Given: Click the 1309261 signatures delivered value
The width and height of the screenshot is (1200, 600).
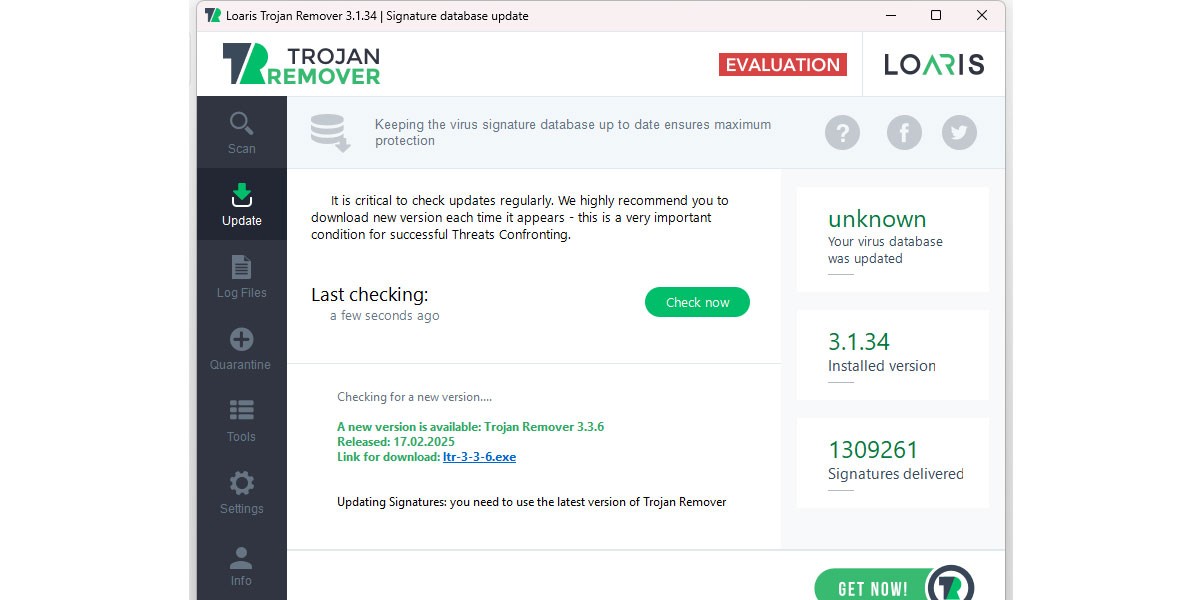Looking at the screenshot, I should (873, 450).
